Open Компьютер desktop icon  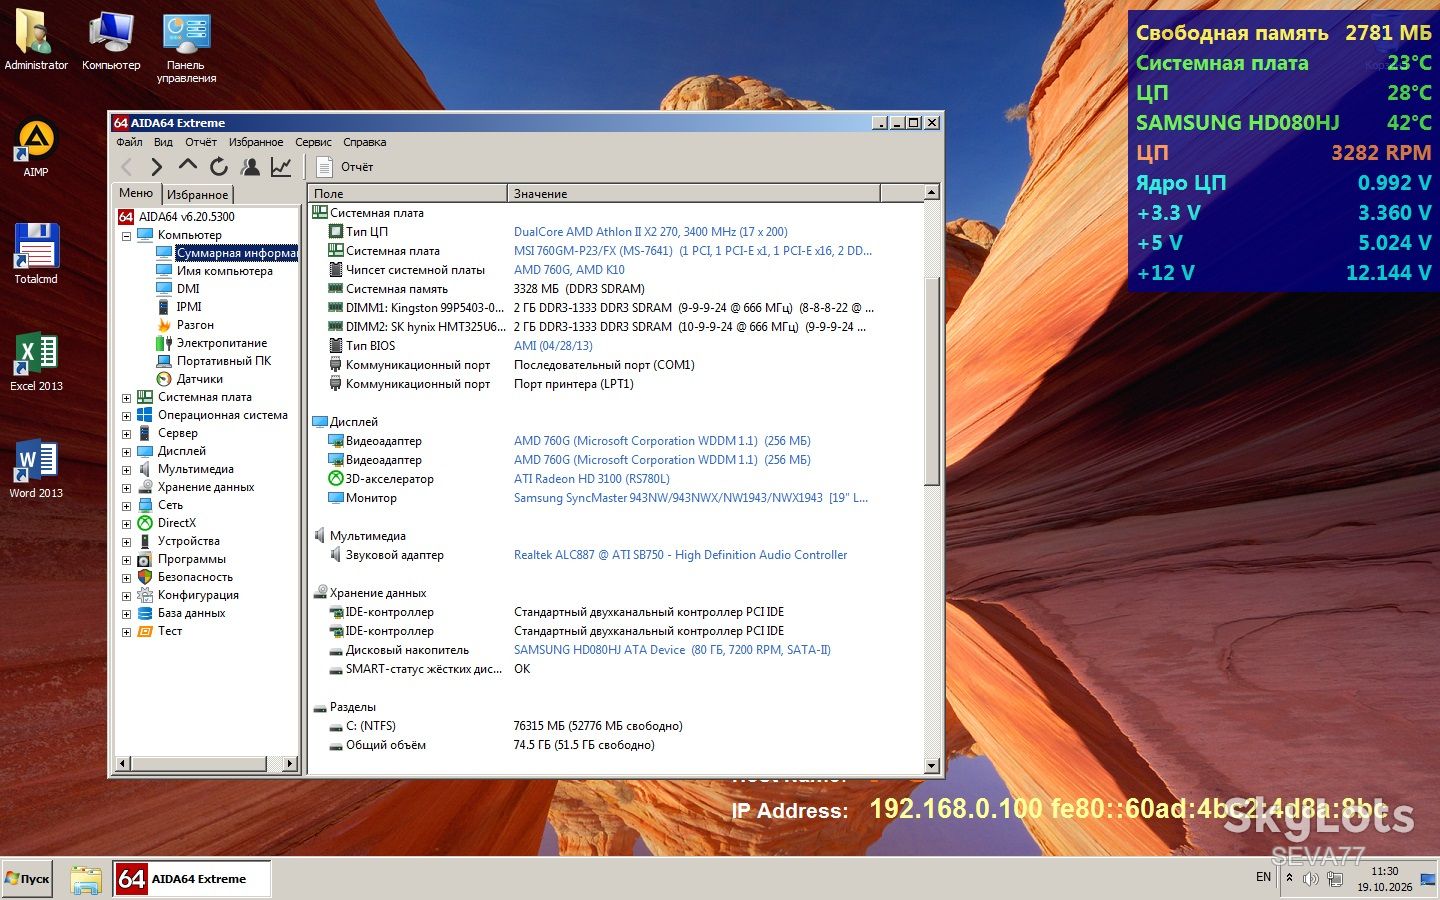coord(111,42)
